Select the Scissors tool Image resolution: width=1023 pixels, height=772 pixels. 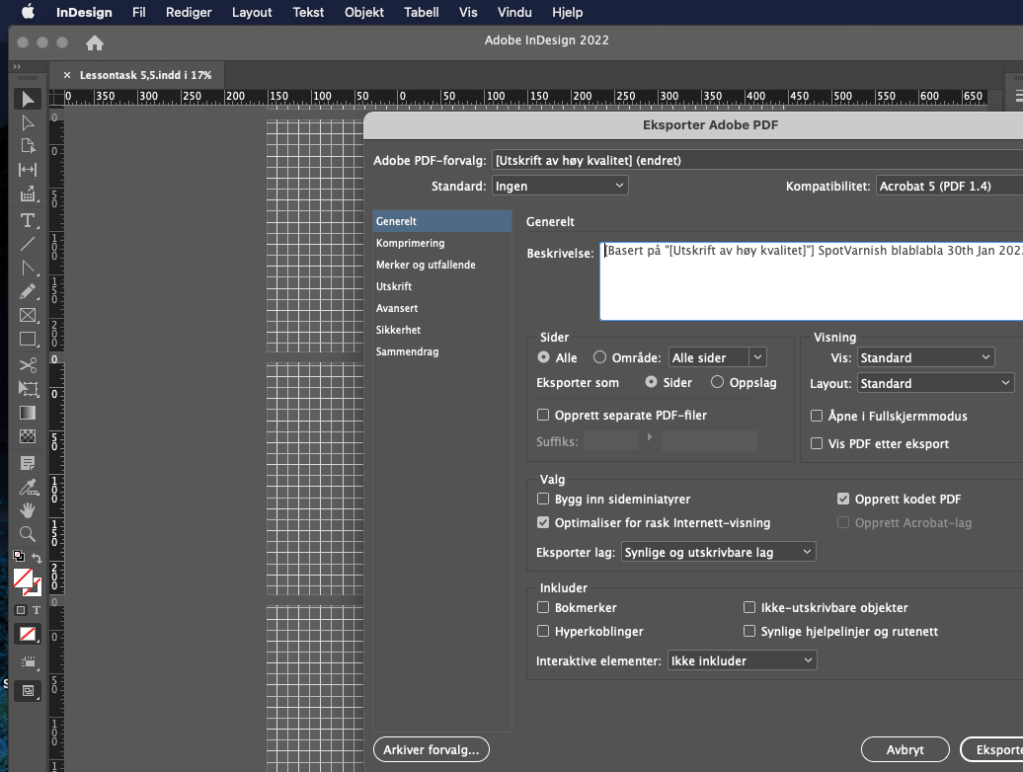pos(28,365)
